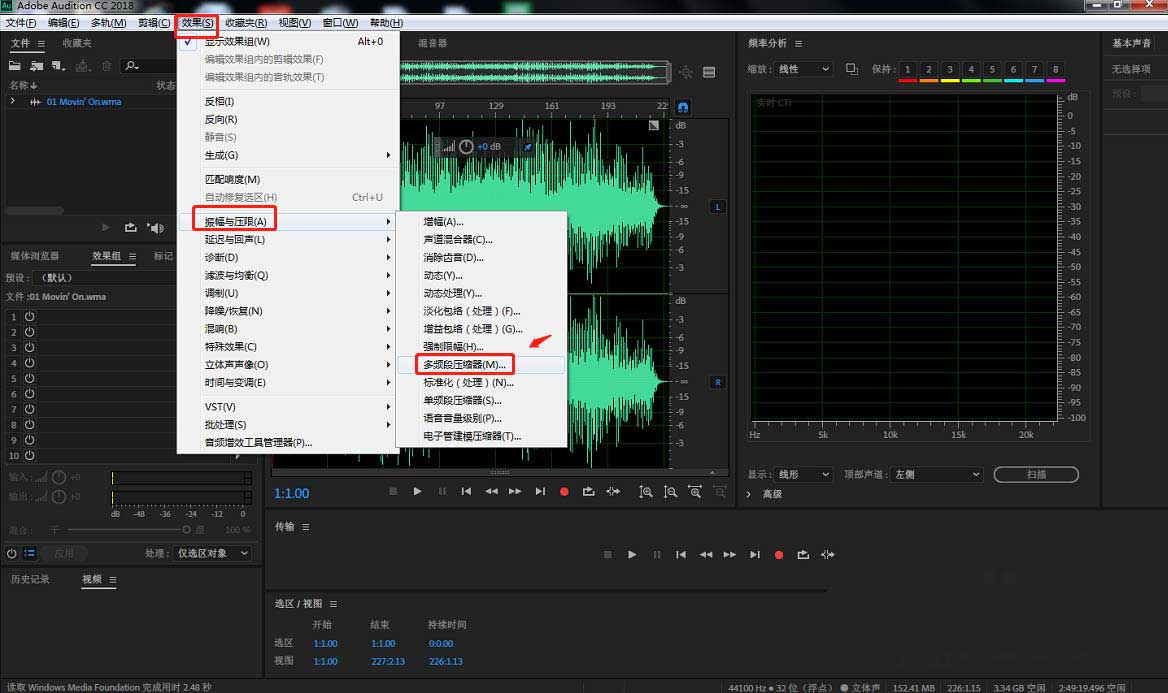Select the red hold swatch number 1
The width and height of the screenshot is (1168, 693).
(907, 70)
